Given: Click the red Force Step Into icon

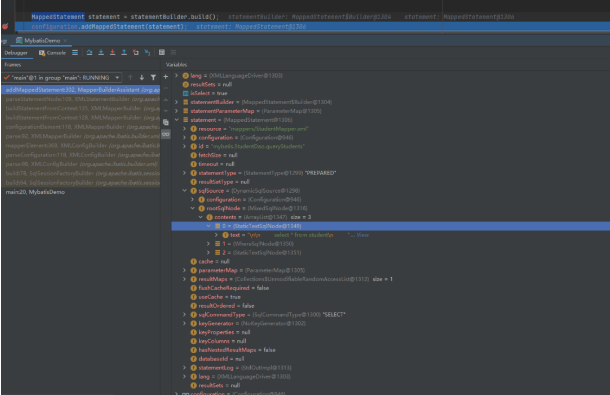Looking at the screenshot, I should (112, 53).
